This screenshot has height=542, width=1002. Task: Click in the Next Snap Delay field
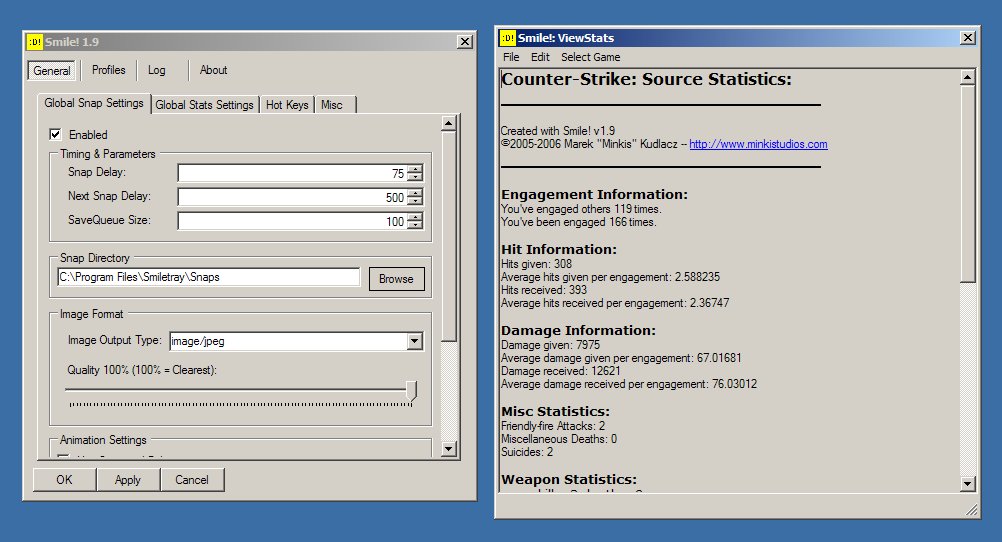click(292, 197)
